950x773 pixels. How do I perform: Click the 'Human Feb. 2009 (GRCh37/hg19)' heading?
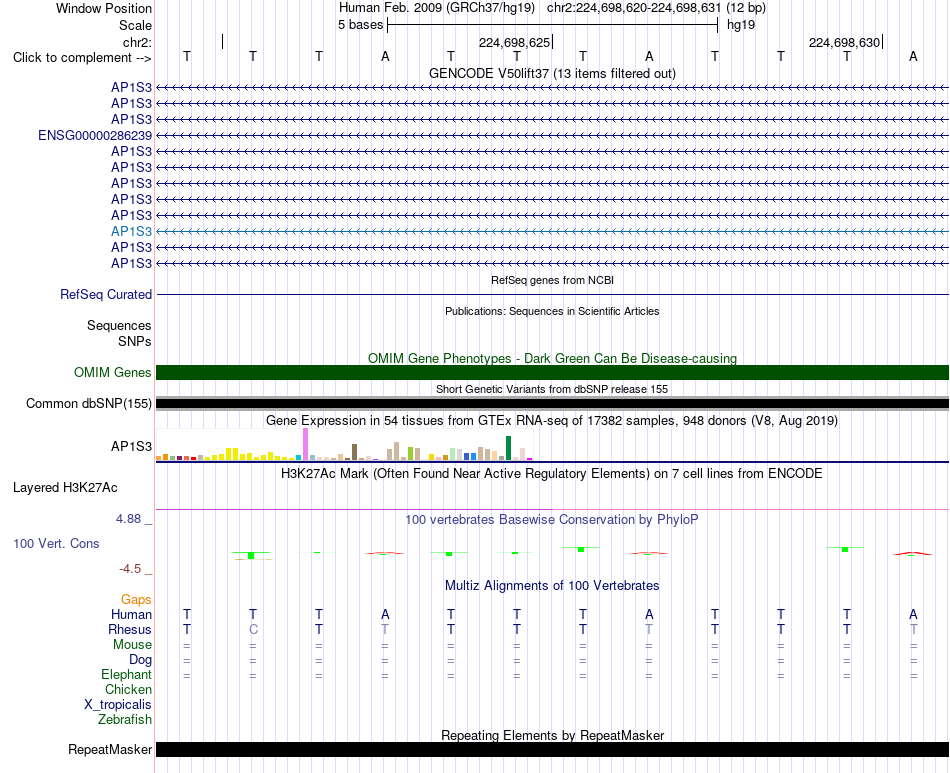(437, 8)
